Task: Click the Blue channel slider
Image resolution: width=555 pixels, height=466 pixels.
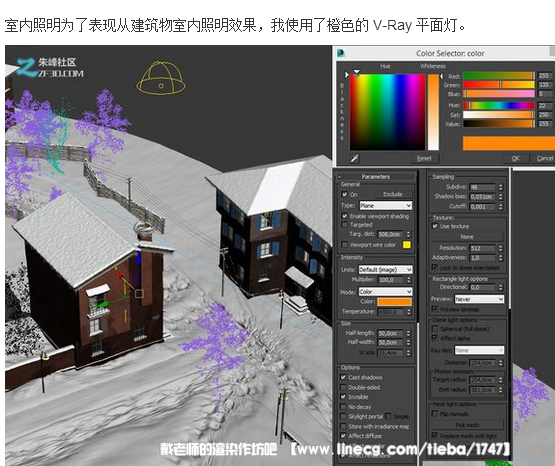Action: point(499,94)
